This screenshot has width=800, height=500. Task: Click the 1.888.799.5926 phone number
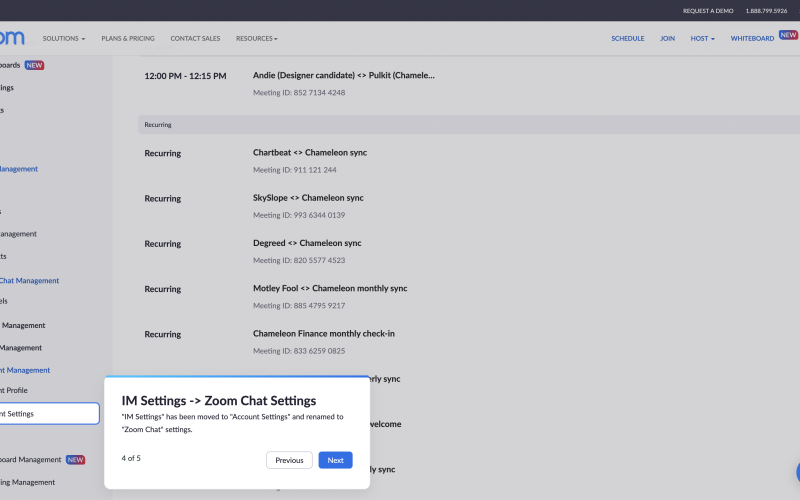coord(766,10)
